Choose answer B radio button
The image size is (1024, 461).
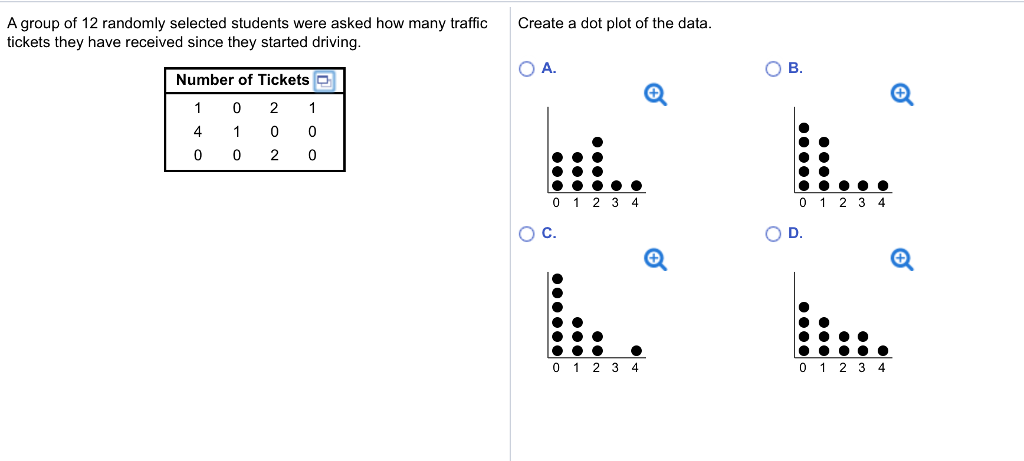pos(774,69)
